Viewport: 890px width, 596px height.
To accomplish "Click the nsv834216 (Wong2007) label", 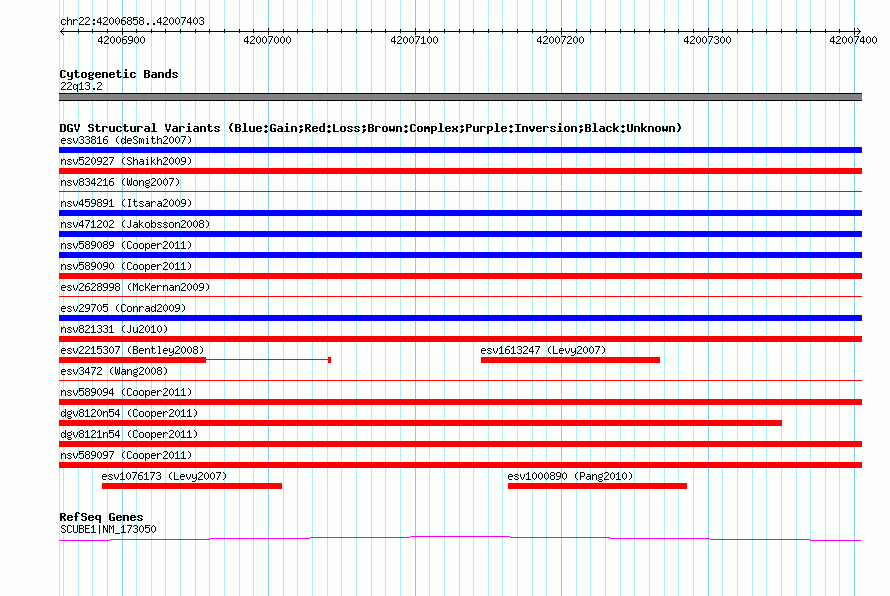I will coord(120,182).
